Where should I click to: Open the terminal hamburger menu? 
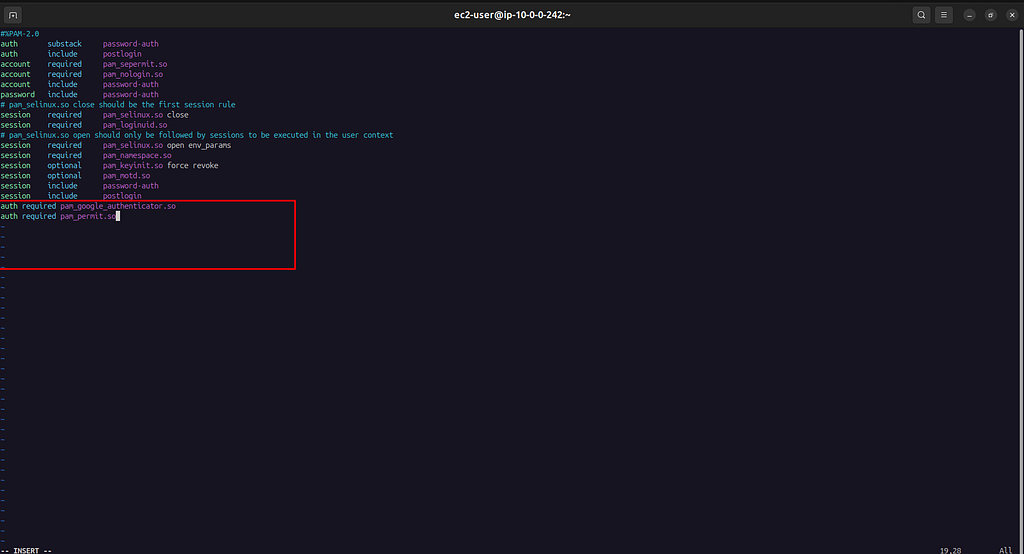click(944, 15)
